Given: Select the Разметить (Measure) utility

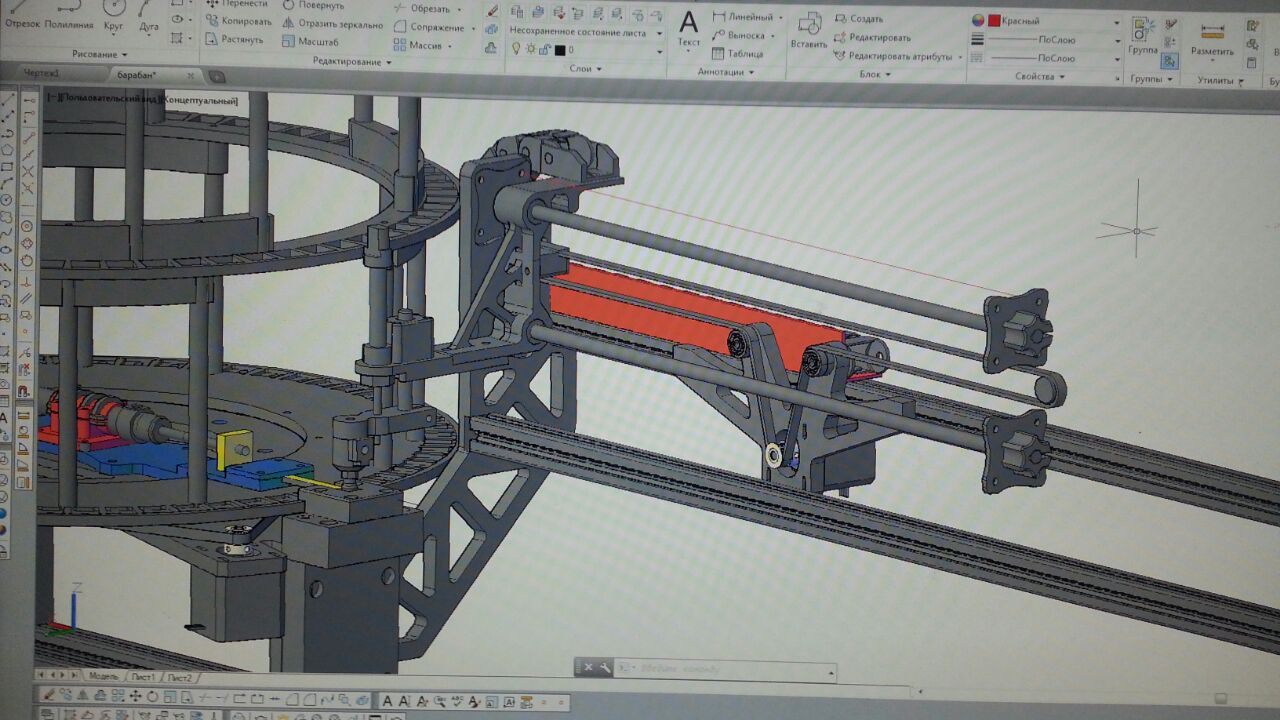Looking at the screenshot, I should (1212, 38).
